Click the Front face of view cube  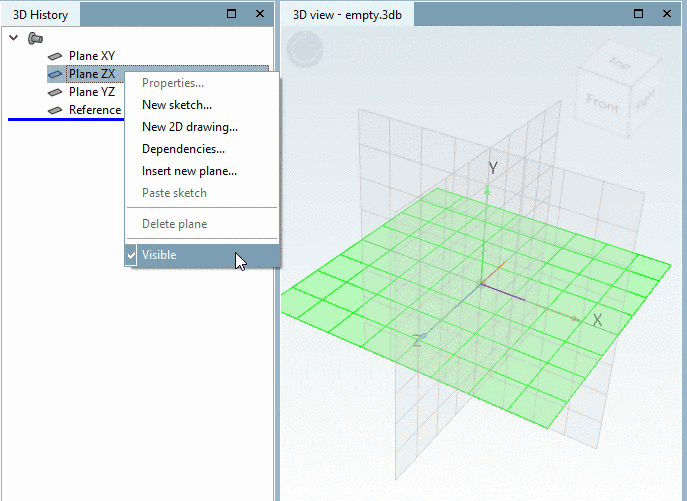pyautogui.click(x=603, y=104)
